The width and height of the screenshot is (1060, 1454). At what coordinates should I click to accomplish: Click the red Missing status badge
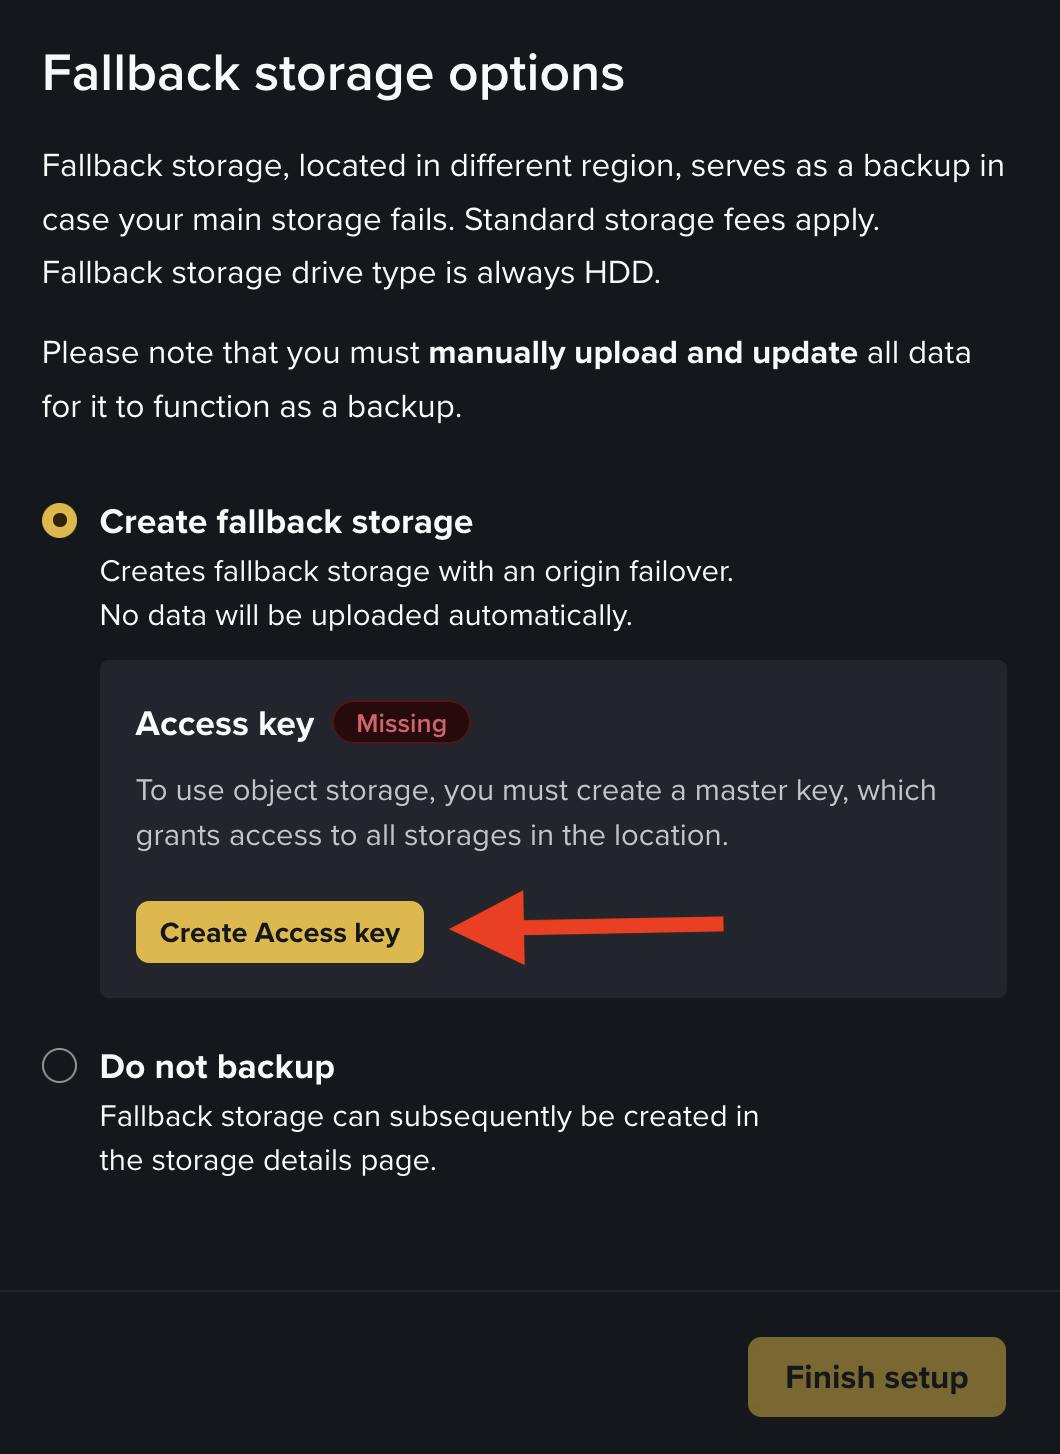401,723
